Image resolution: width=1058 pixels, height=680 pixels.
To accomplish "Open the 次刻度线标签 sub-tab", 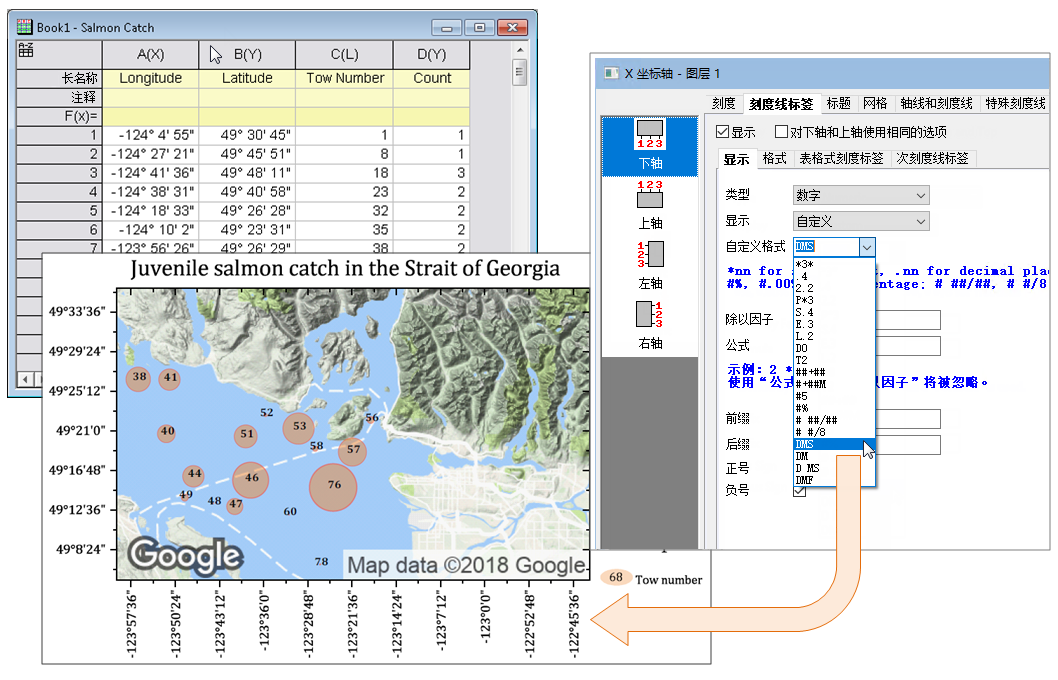I will coord(932,159).
